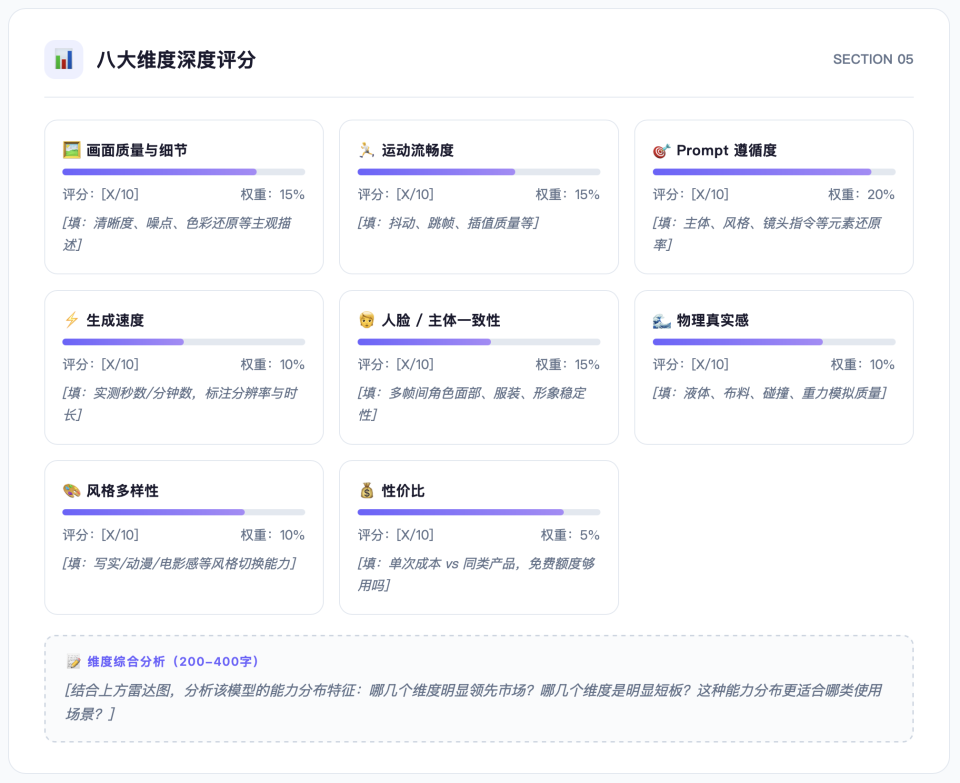Click 评分 [X/10] in the 生成速度 card
Screen dimensions: 960x783
(x=101, y=365)
